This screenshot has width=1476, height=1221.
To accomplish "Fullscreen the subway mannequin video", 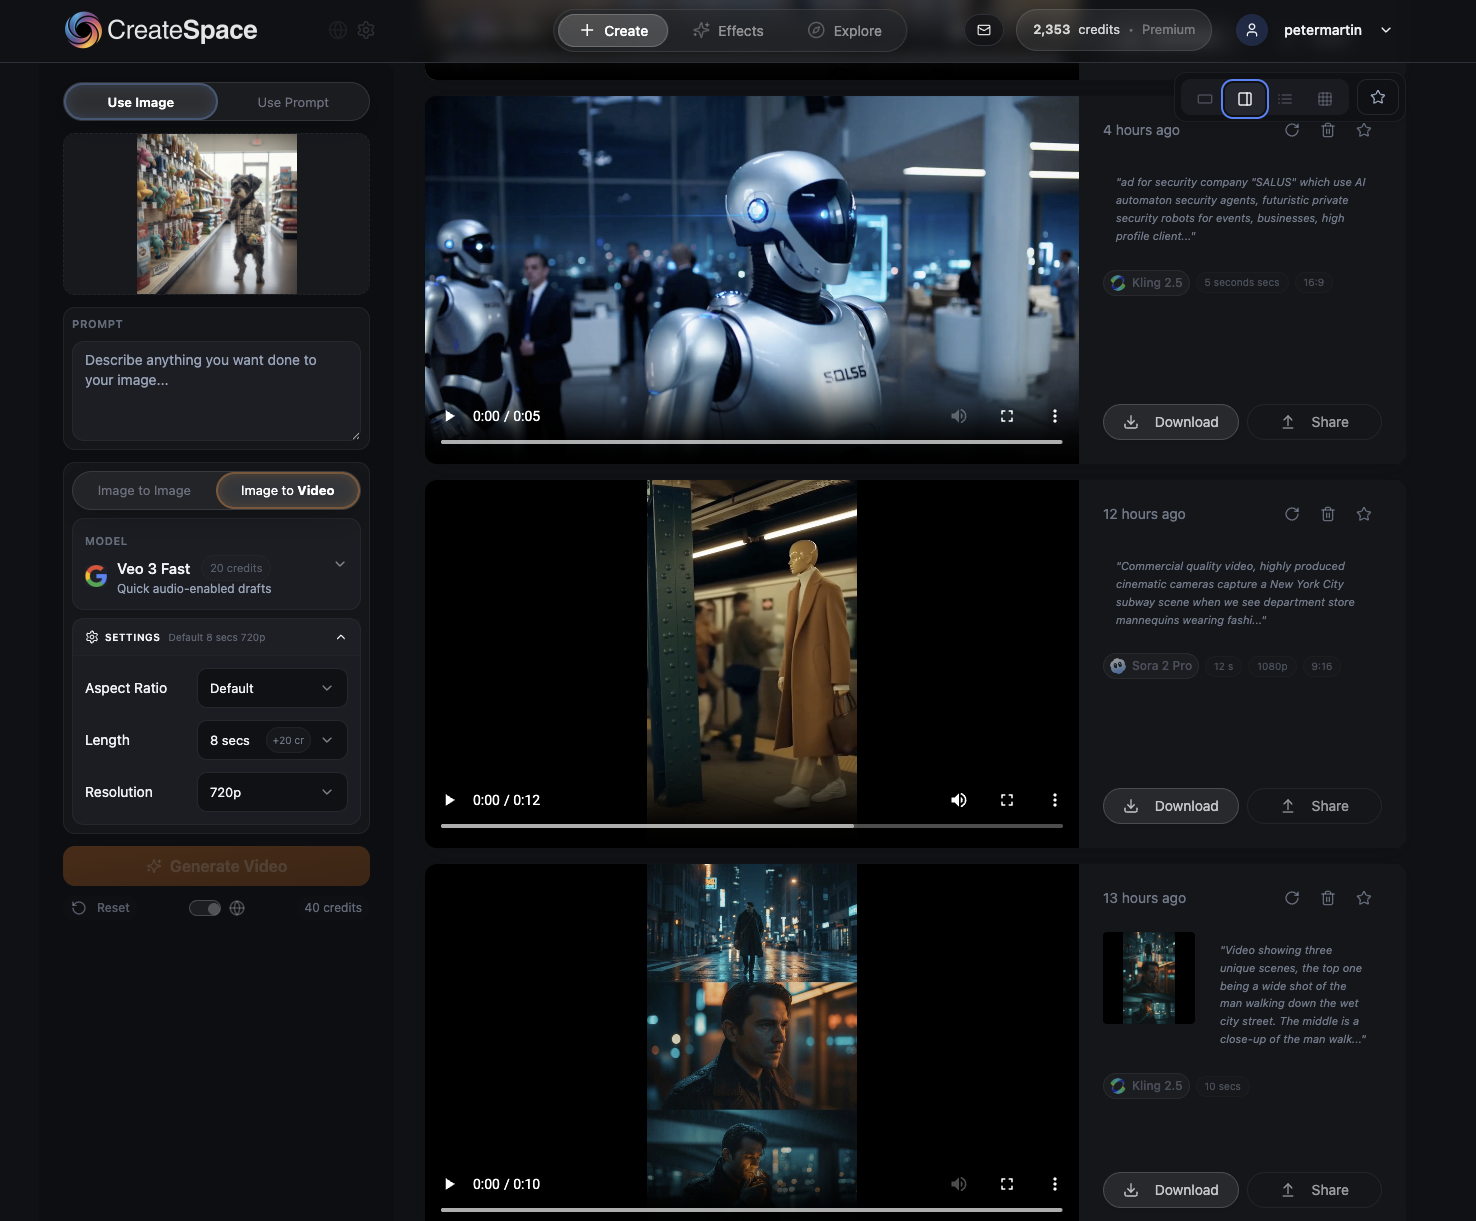I will tap(1007, 800).
